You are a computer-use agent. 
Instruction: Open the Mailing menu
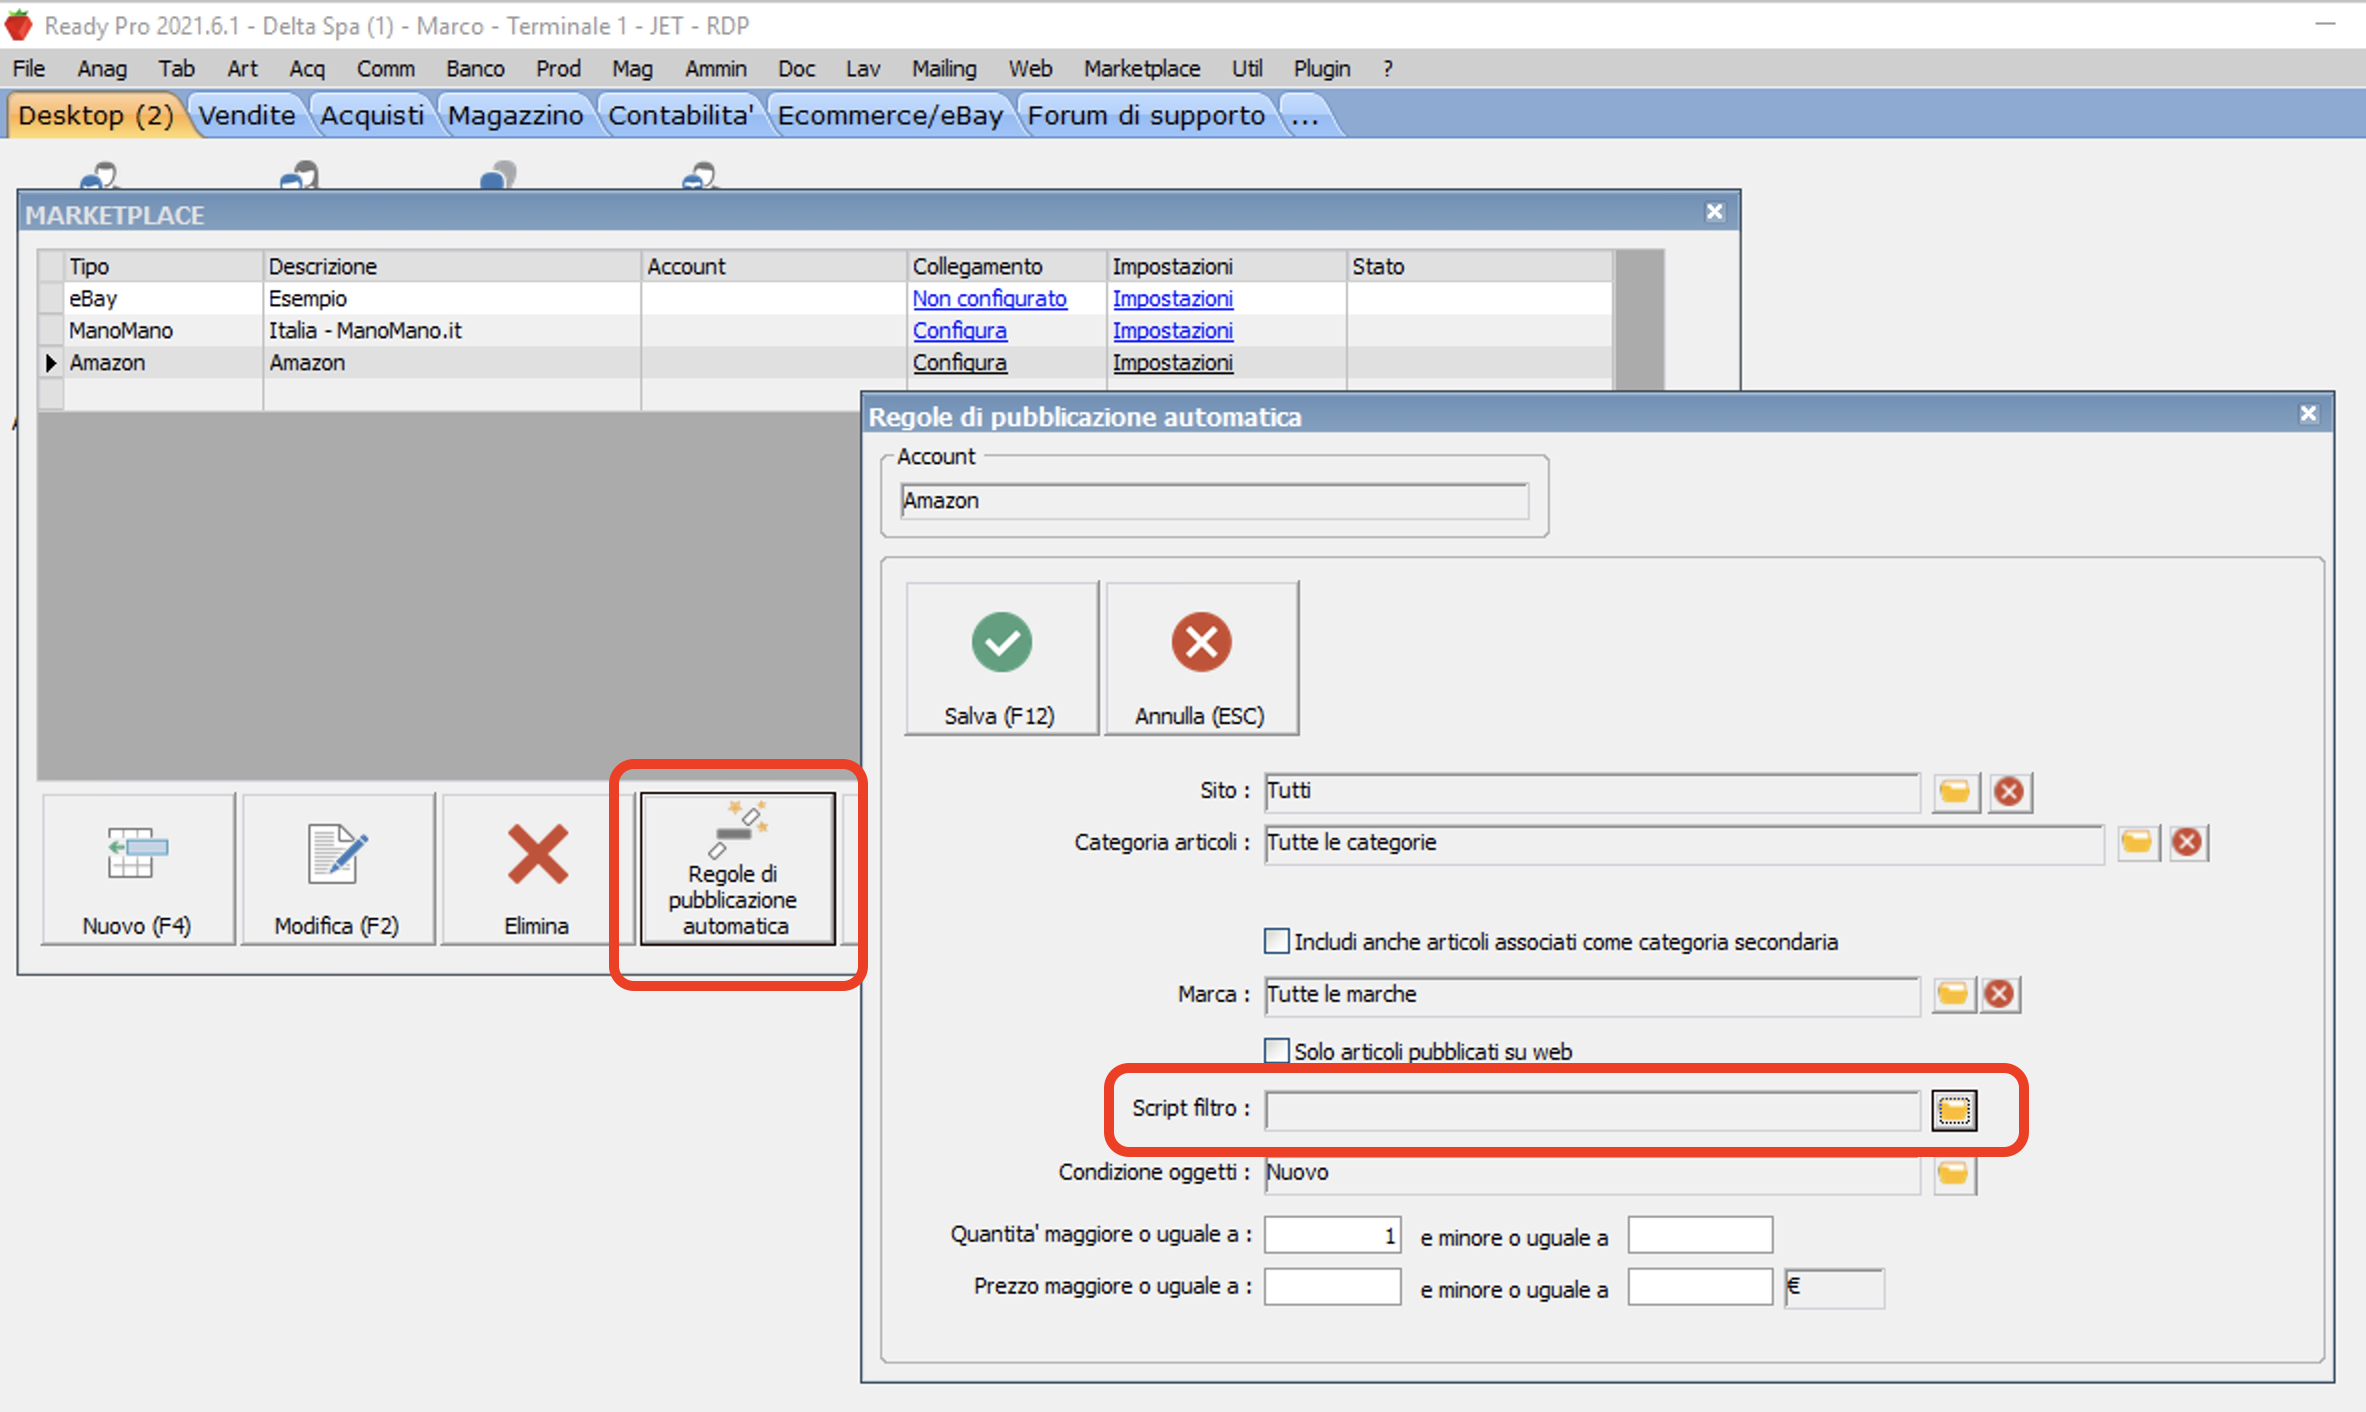[944, 68]
